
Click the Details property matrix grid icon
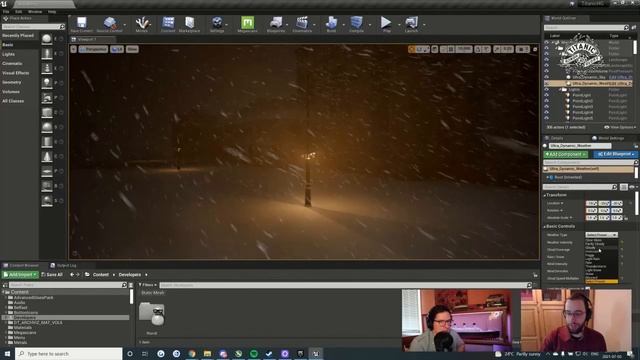pyautogui.click(x=624, y=187)
